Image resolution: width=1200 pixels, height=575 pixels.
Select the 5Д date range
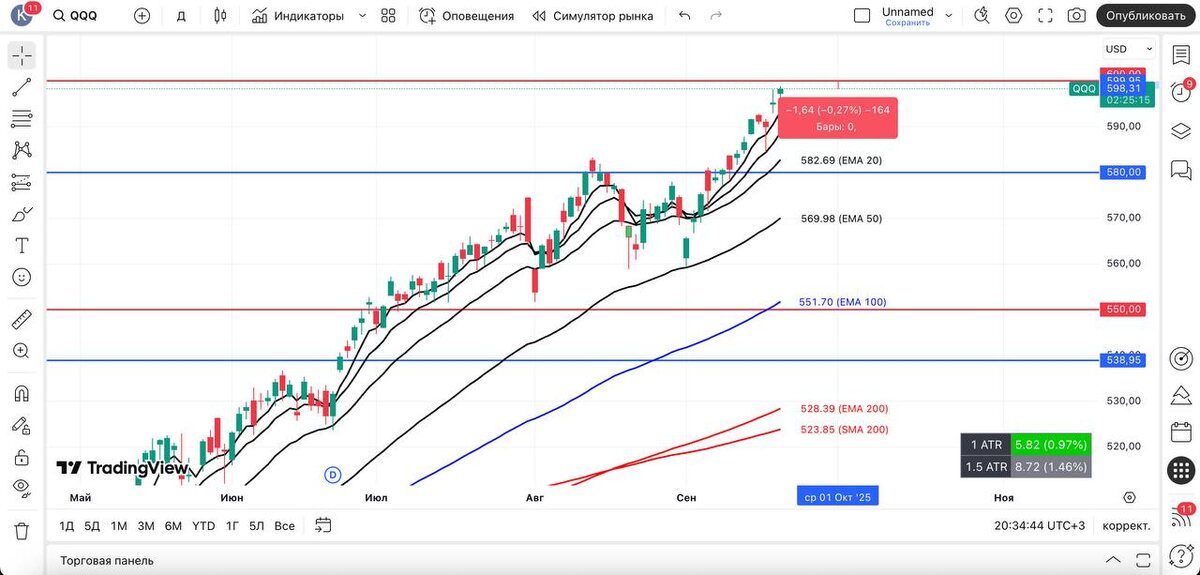tap(92, 525)
